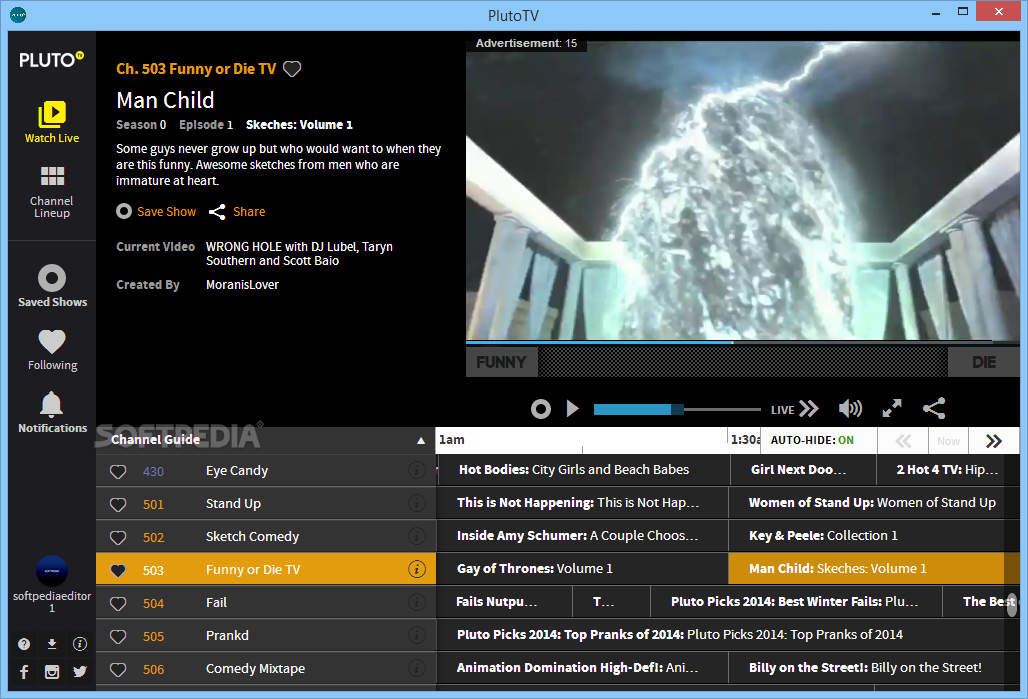
Task: Click the Share link under description
Action: (237, 212)
